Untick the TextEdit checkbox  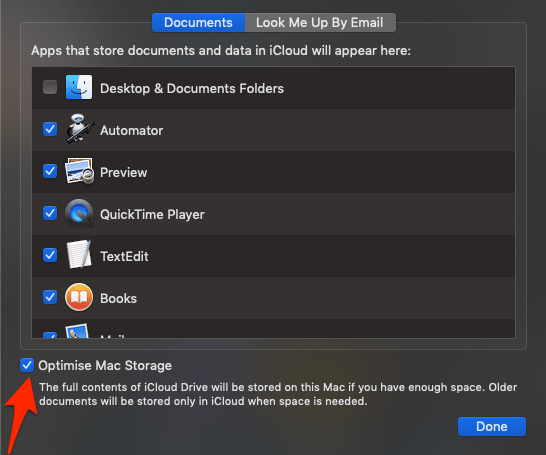point(50,255)
